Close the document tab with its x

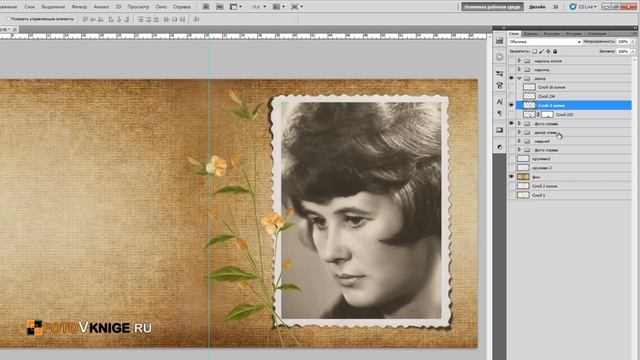click(x=14, y=29)
